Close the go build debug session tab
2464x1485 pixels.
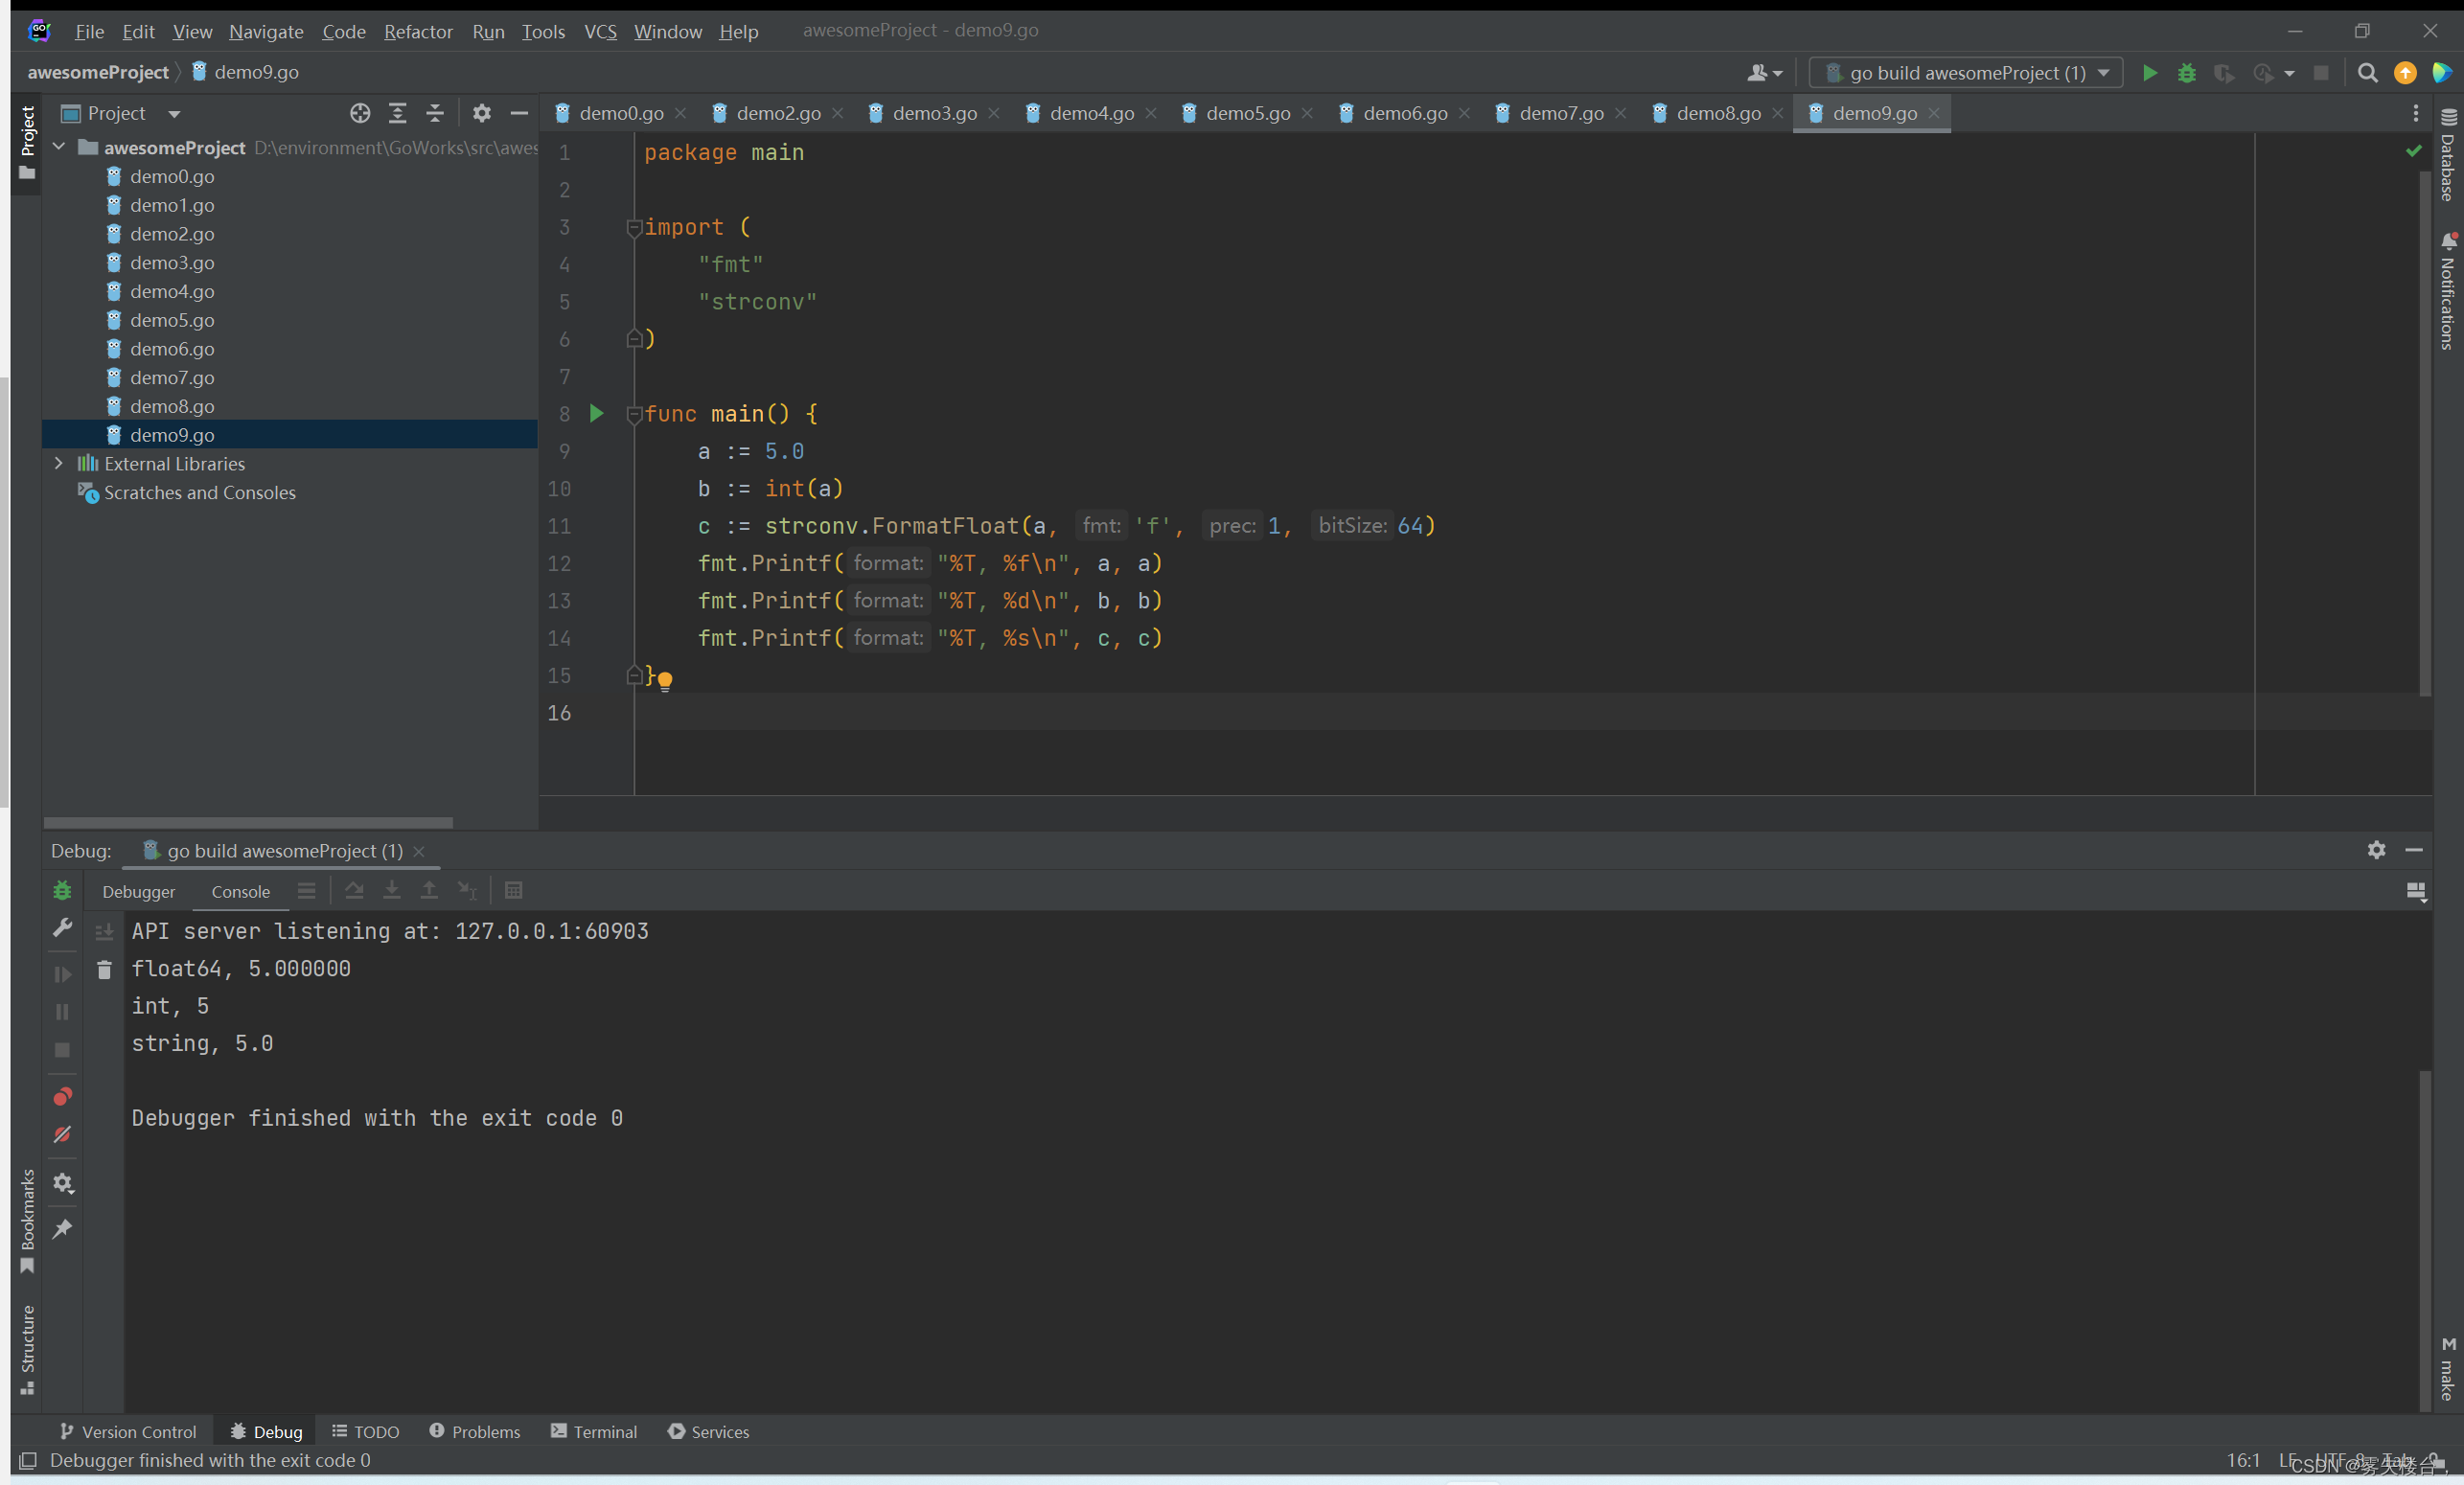coord(419,851)
